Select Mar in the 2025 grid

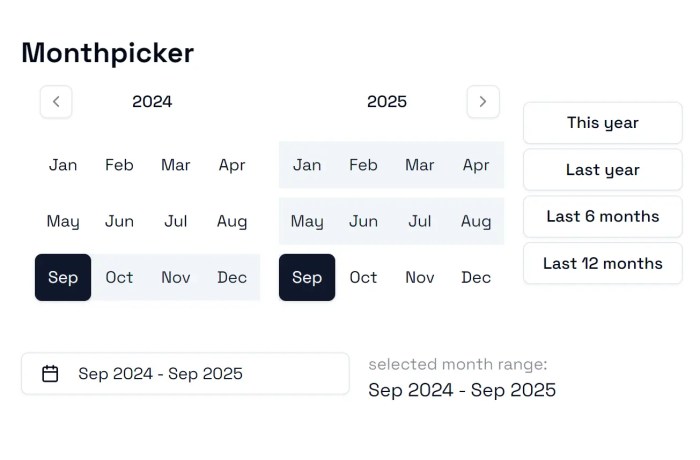[420, 165]
